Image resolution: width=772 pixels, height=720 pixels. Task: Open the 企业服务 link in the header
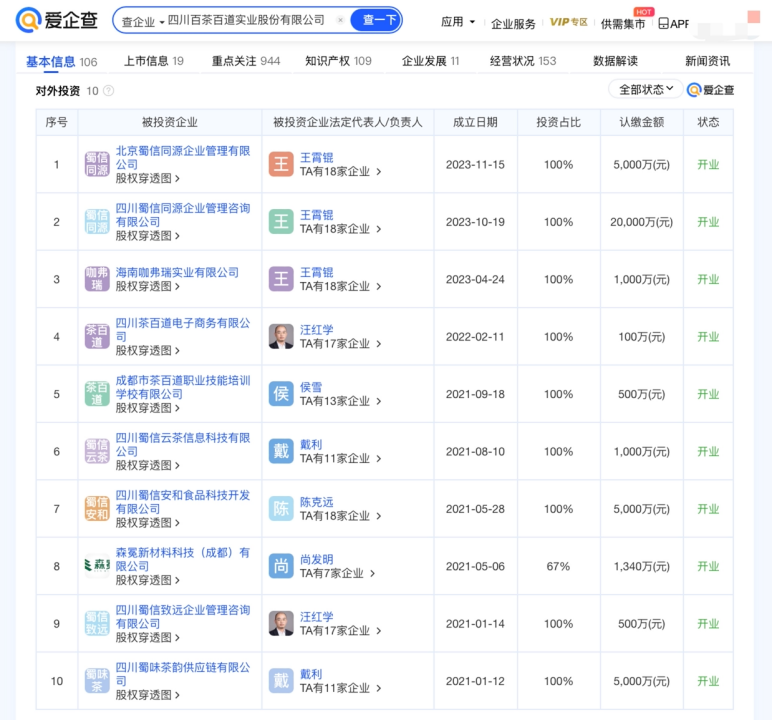(513, 24)
